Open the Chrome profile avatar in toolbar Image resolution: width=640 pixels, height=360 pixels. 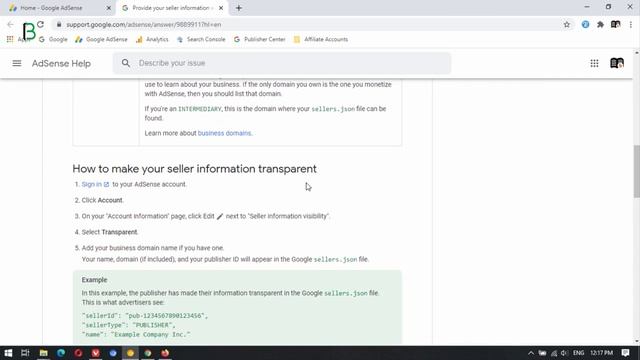[x=616, y=24]
